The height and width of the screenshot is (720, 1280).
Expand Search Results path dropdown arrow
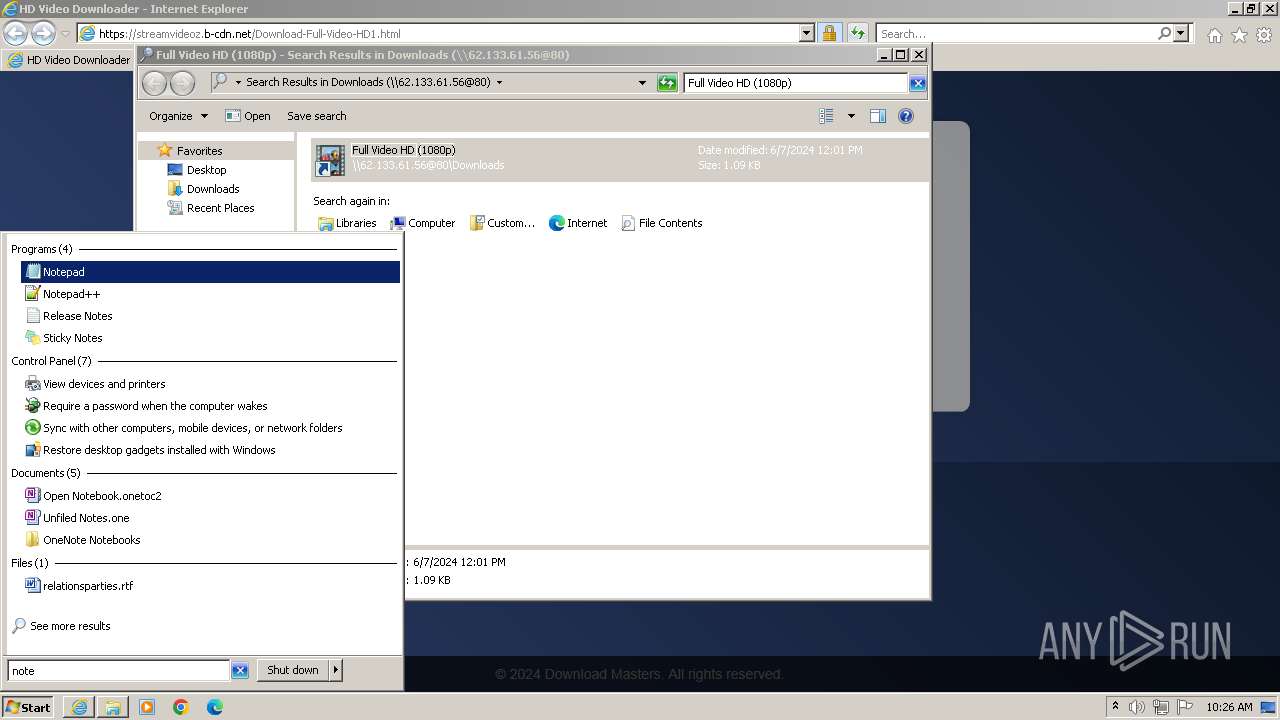[x=499, y=82]
